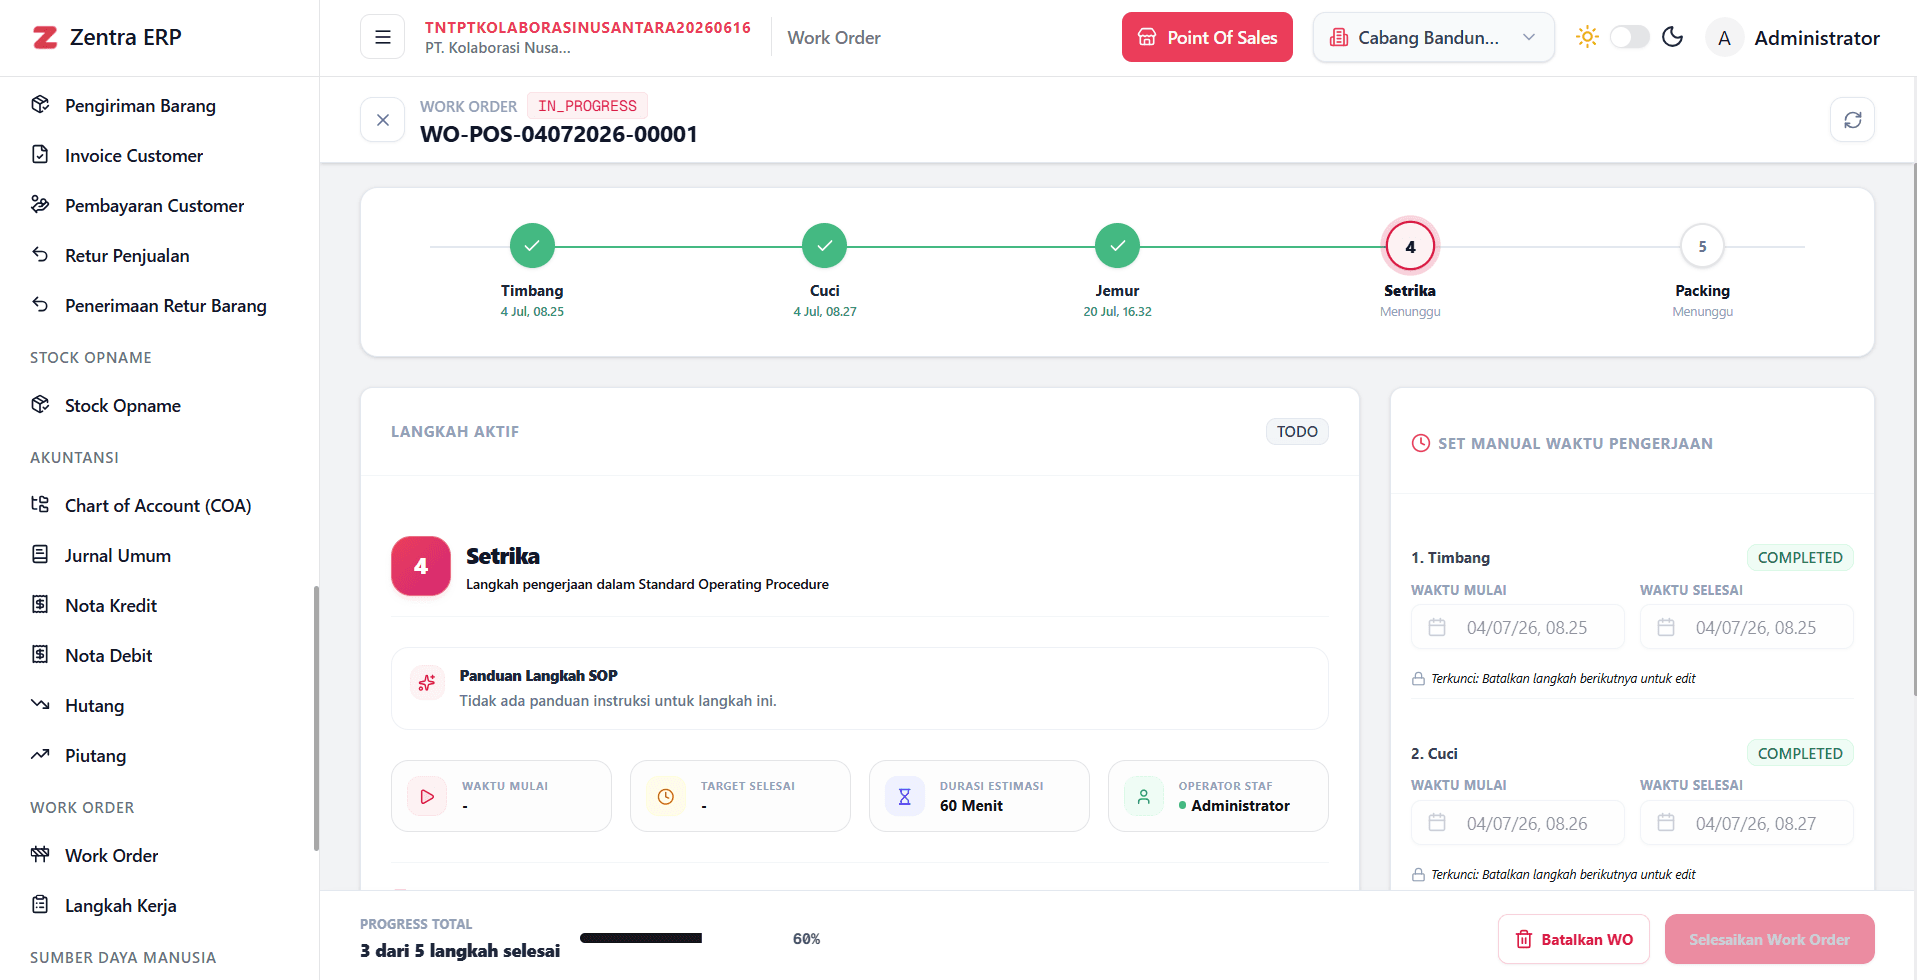The width and height of the screenshot is (1917, 980).
Task: Select the Jemur completed step marker
Action: [1117, 246]
